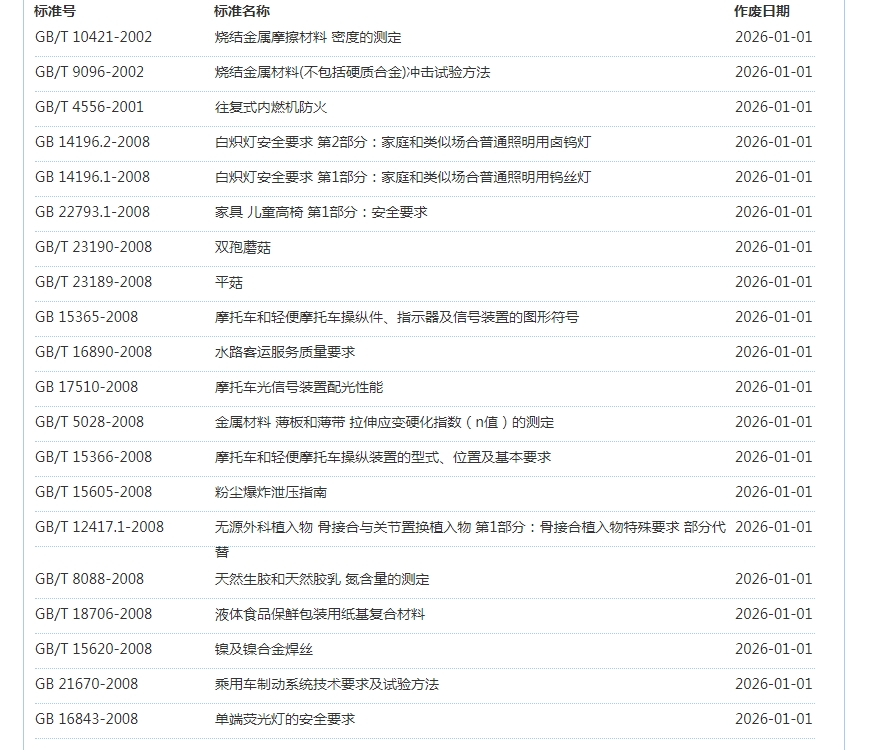Open standard number GB 15365-2008
The width and height of the screenshot is (872, 750).
(x=87, y=317)
